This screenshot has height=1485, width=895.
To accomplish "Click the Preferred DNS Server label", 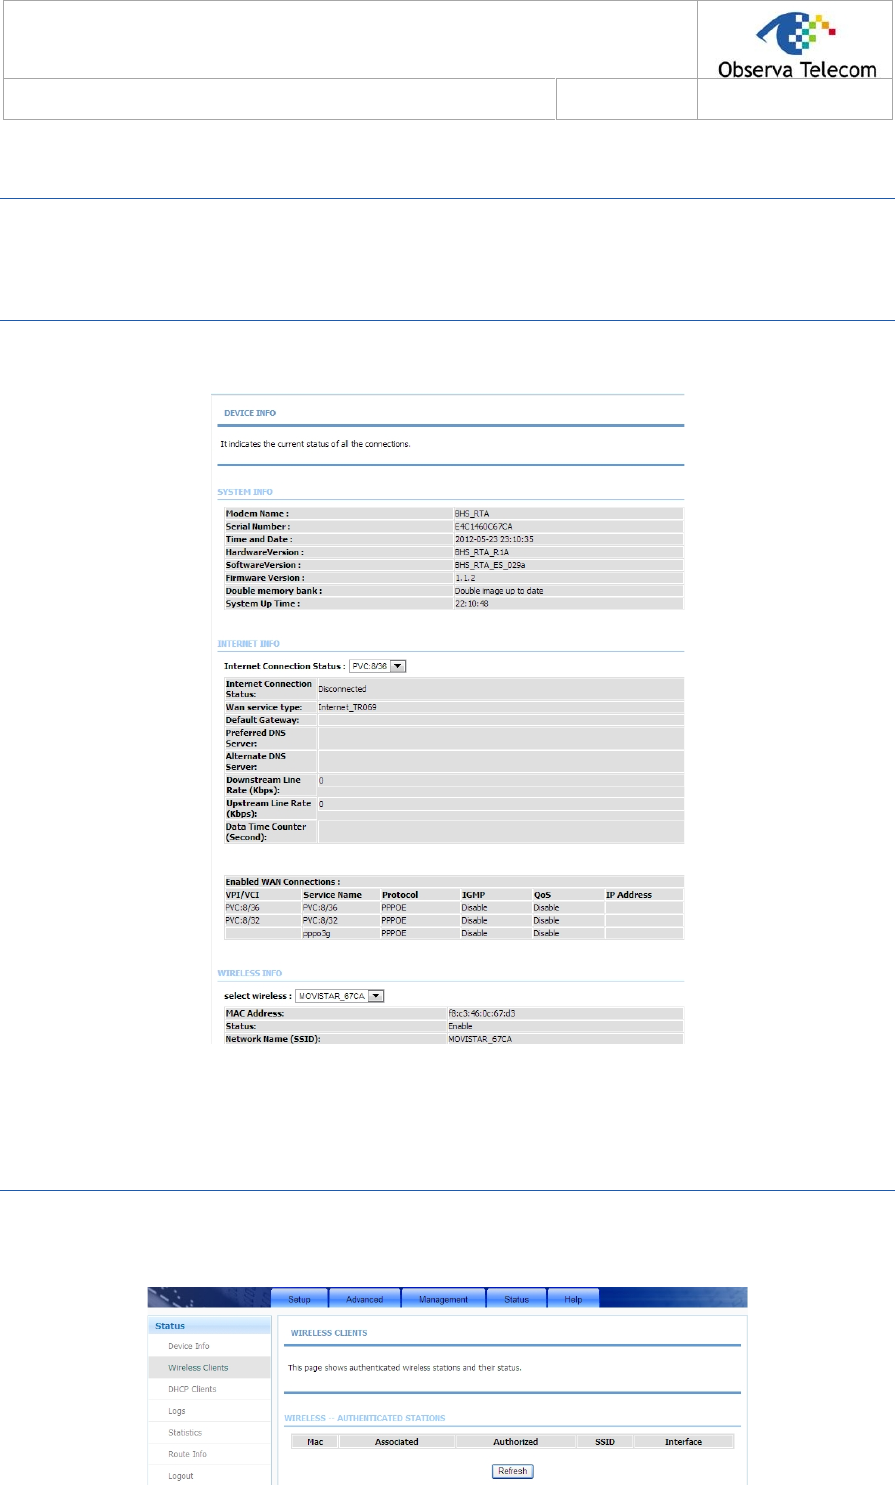I will [x=255, y=738].
